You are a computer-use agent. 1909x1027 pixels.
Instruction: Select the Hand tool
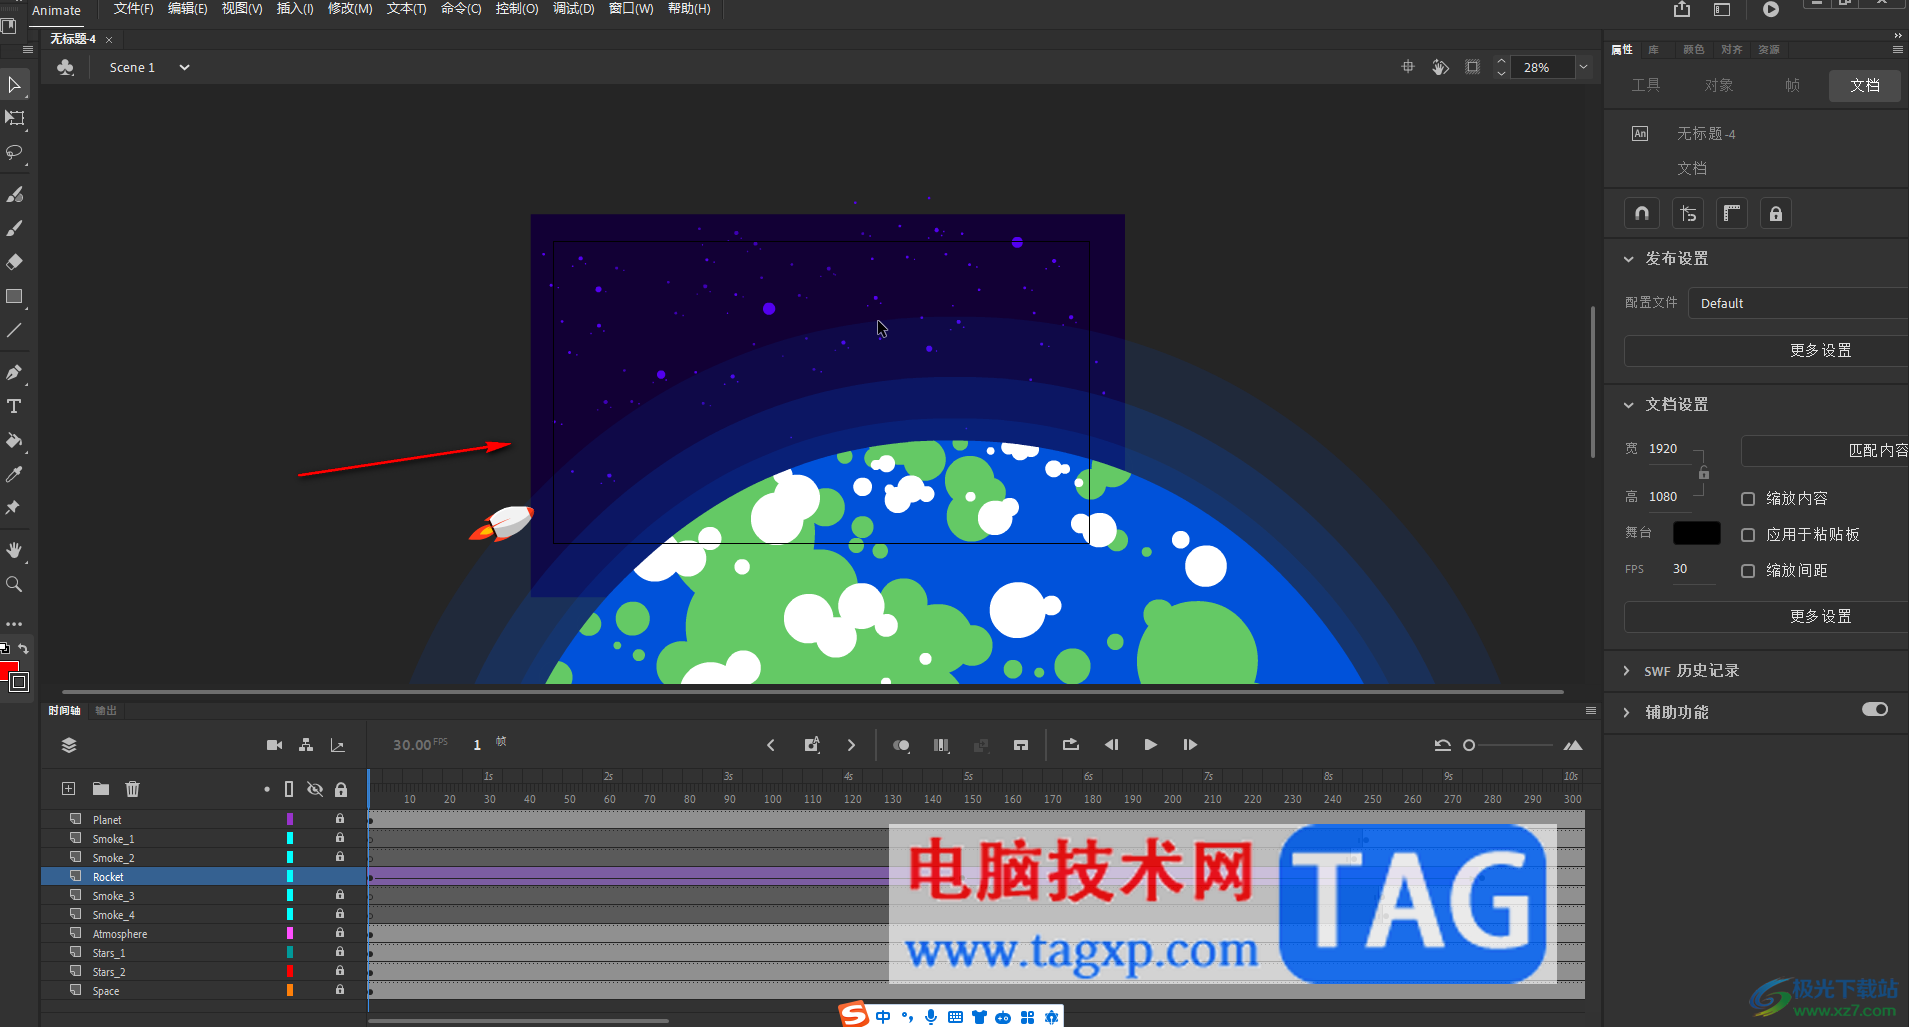click(x=14, y=550)
